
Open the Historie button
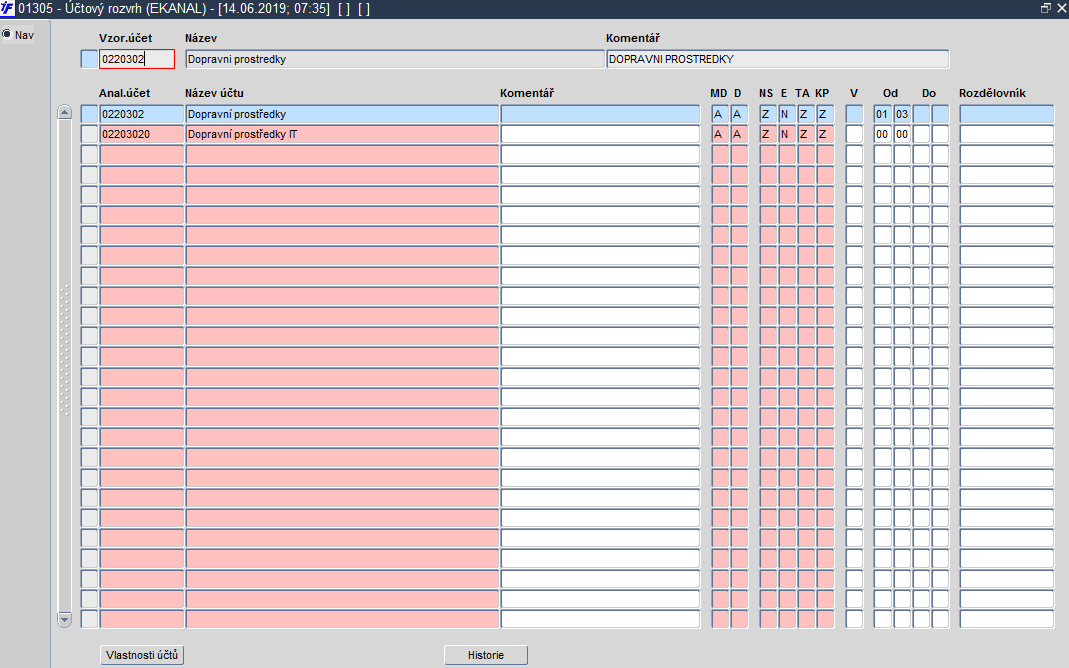(x=486, y=655)
